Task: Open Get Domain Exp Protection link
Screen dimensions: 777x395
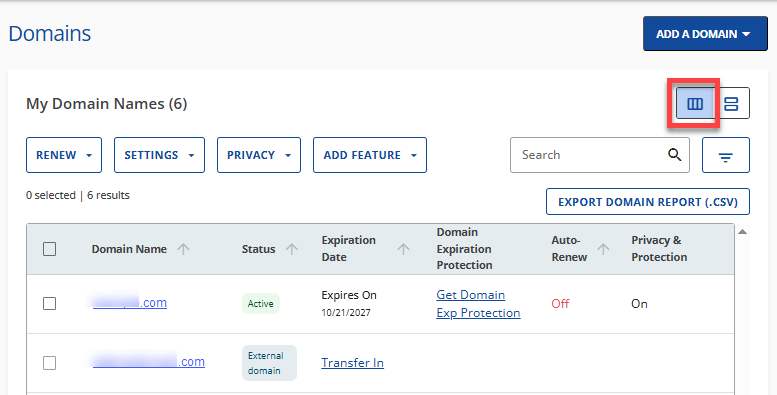Action: click(x=478, y=304)
